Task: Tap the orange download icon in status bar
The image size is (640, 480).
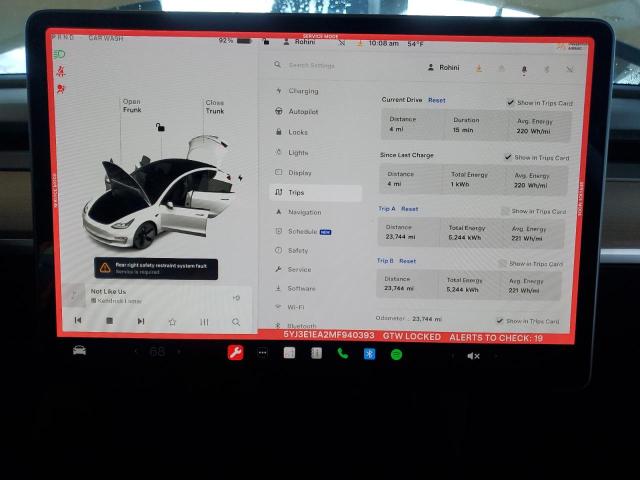Action: (360, 43)
